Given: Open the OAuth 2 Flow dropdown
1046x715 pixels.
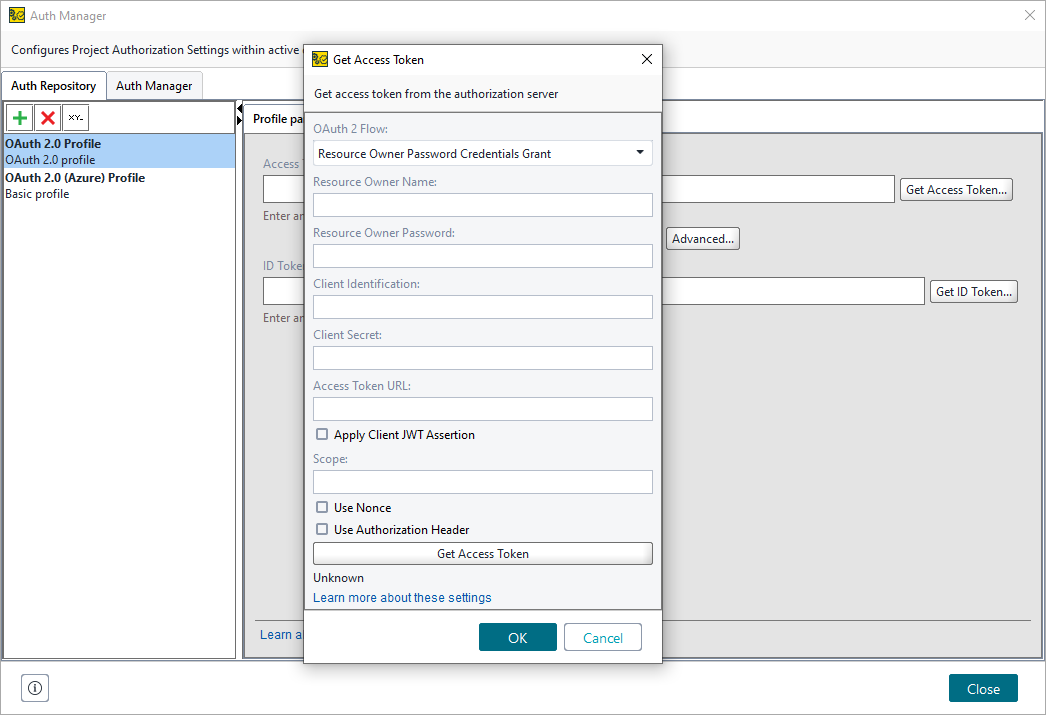Looking at the screenshot, I should point(638,153).
